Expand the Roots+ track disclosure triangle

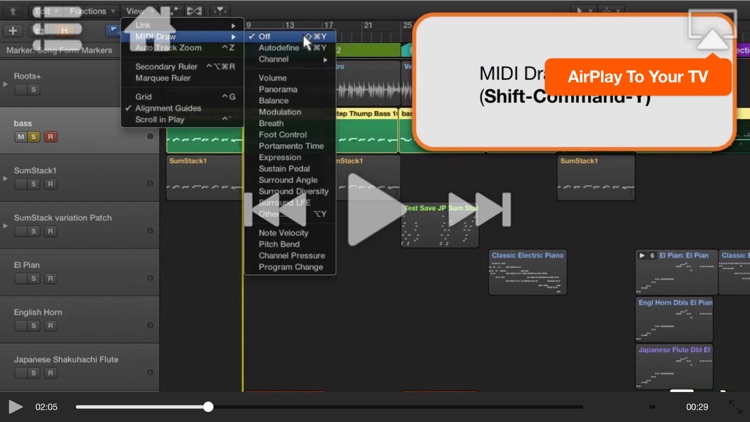(x=5, y=84)
